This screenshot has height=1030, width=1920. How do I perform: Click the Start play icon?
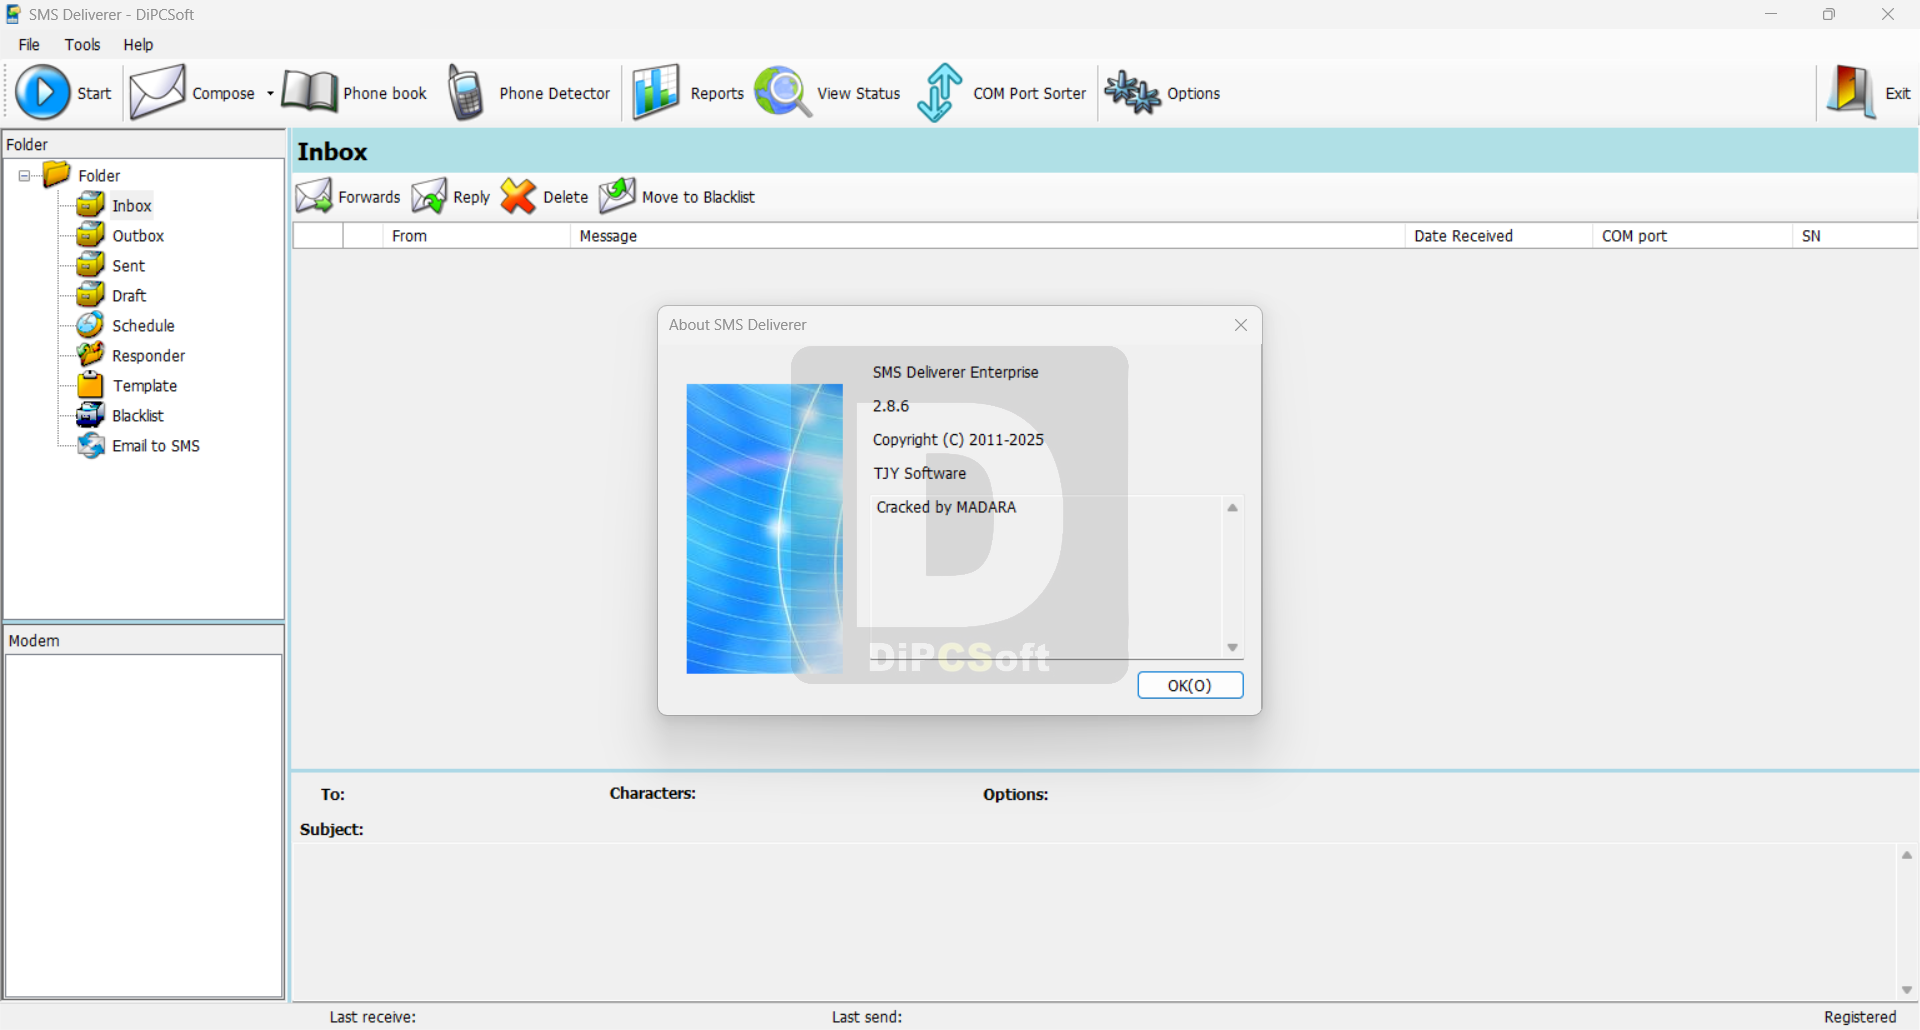42,92
